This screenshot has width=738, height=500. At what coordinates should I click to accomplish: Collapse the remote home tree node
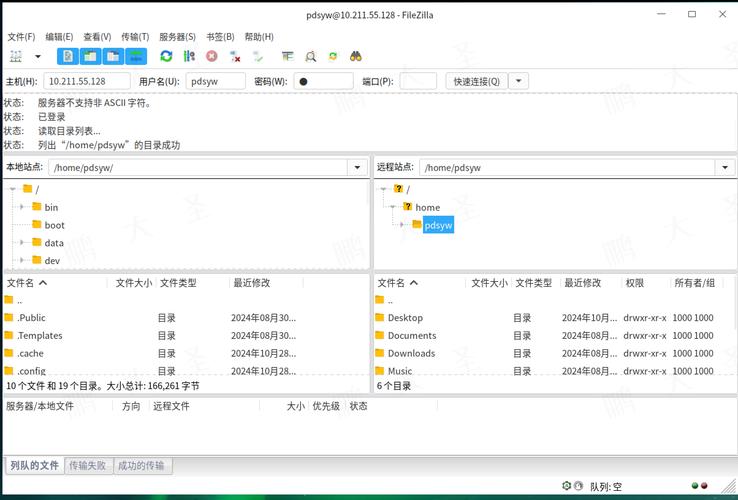393,207
